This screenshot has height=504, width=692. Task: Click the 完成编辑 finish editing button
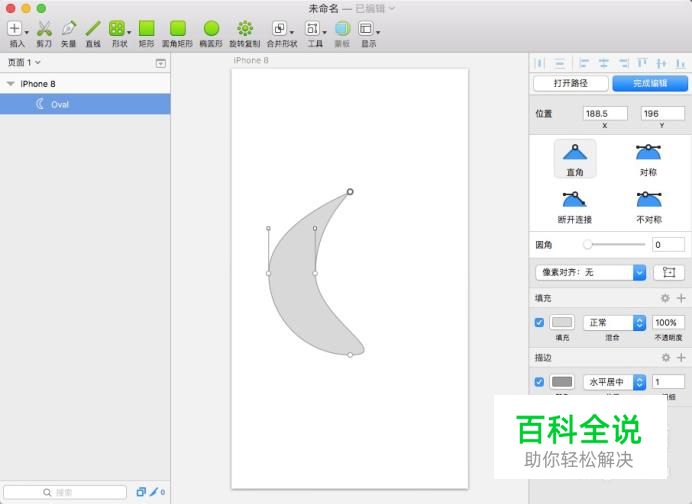(650, 83)
